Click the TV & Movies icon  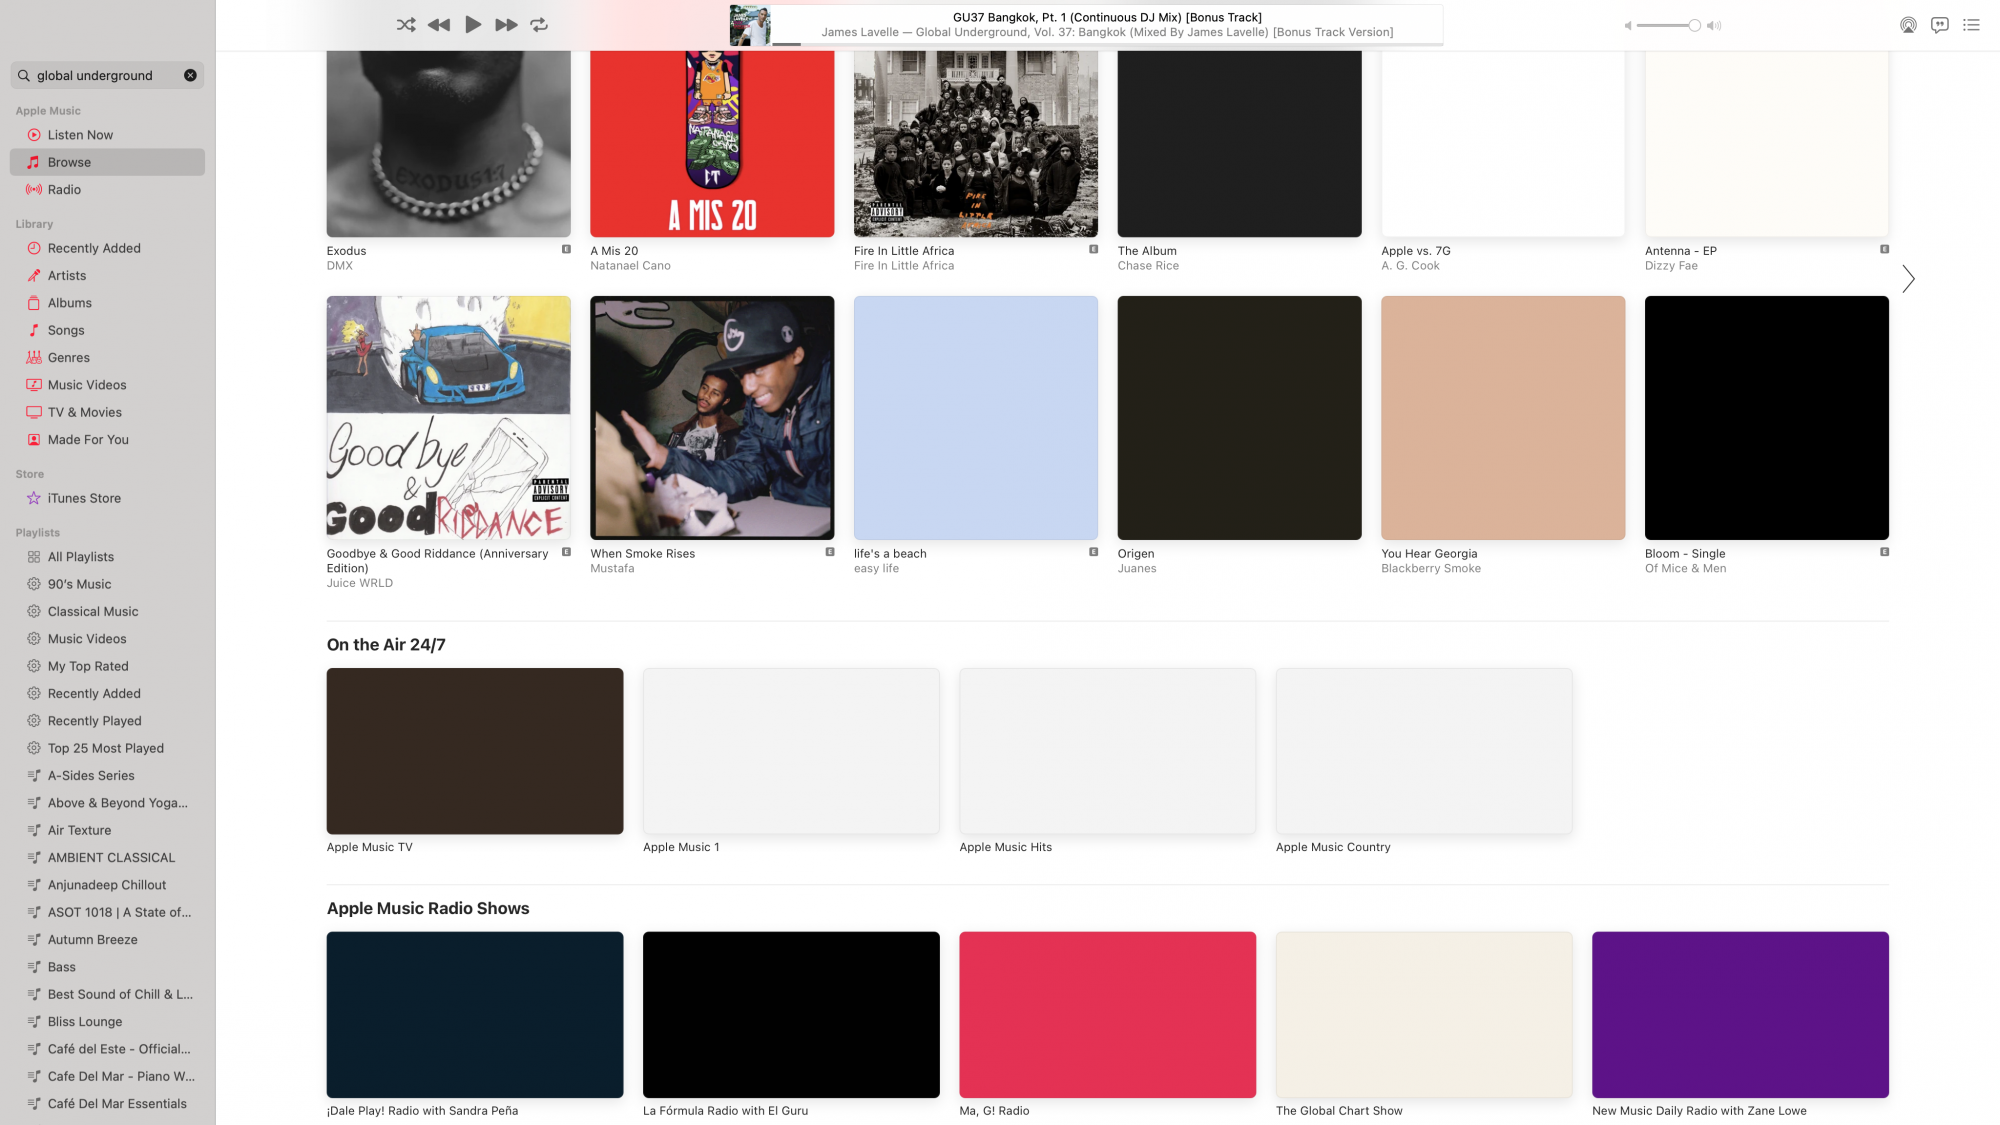coord(34,412)
